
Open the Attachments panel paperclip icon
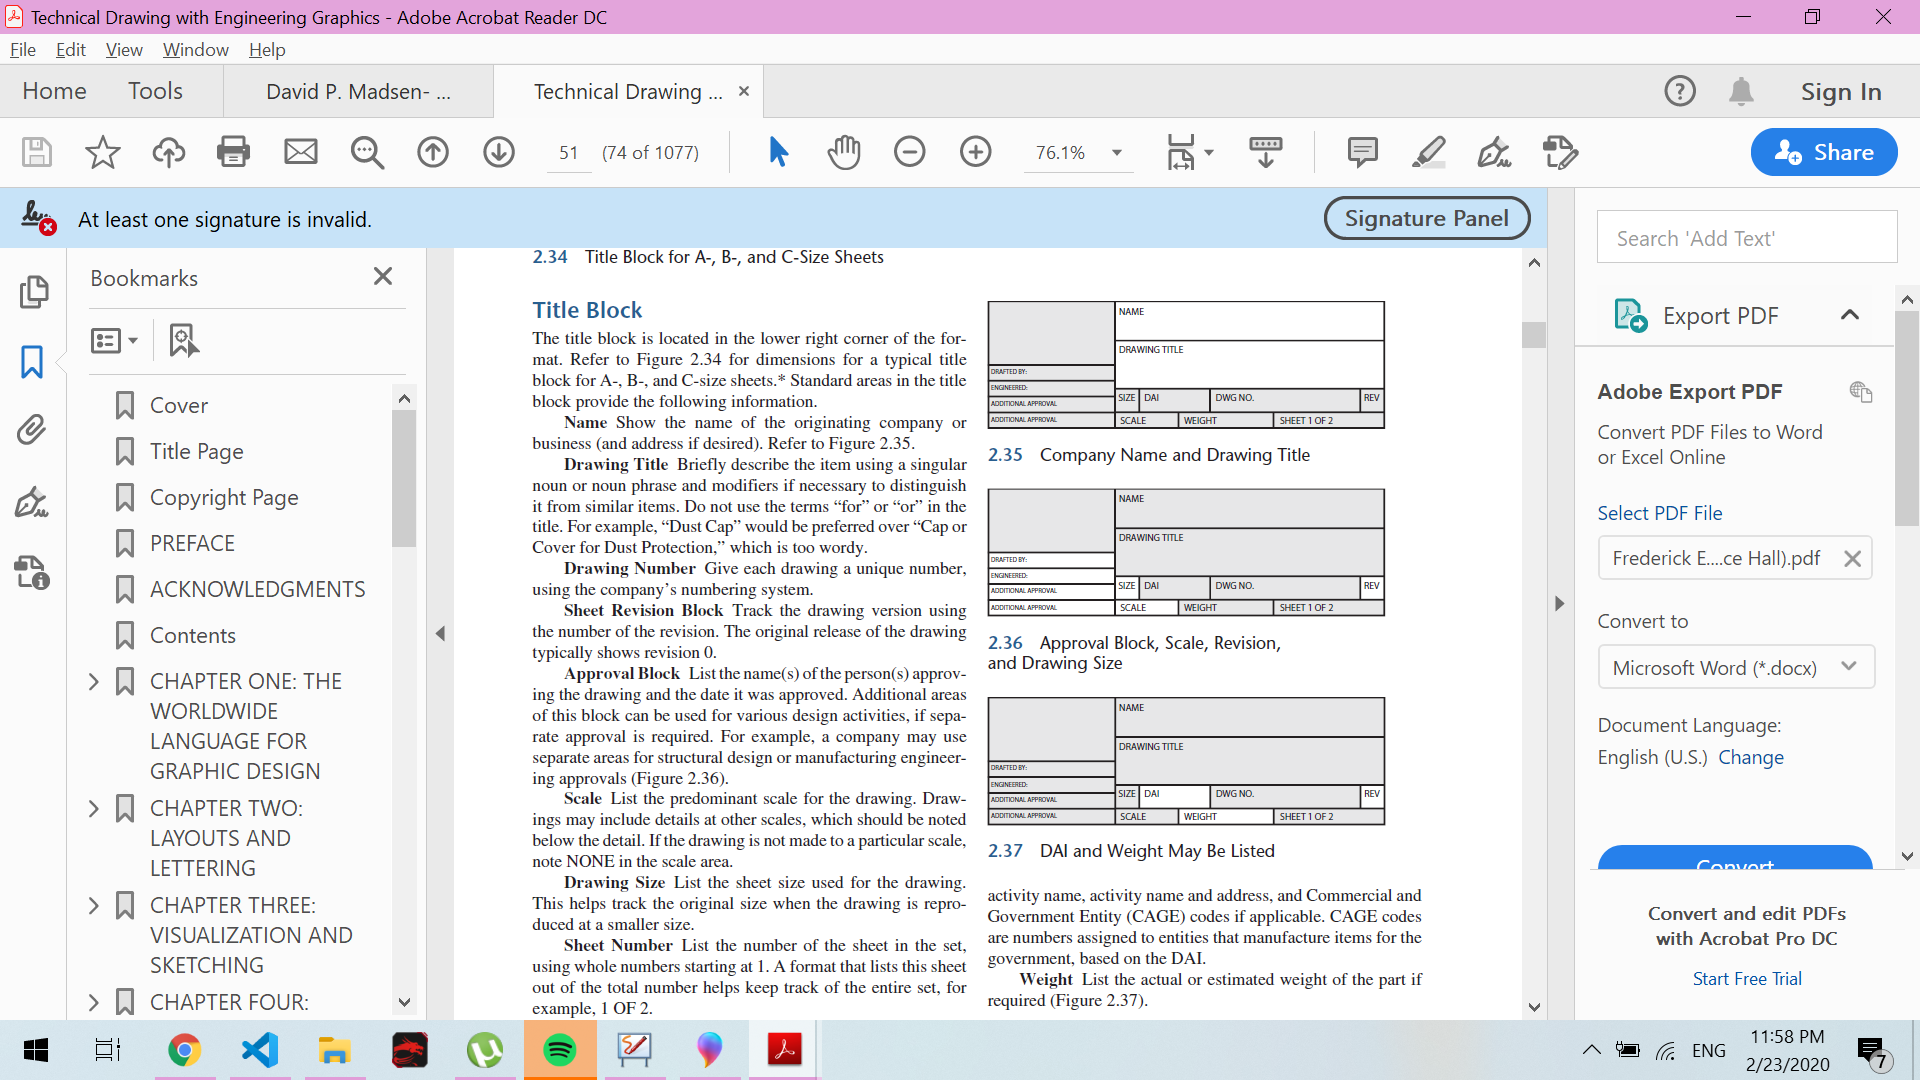pos(32,430)
